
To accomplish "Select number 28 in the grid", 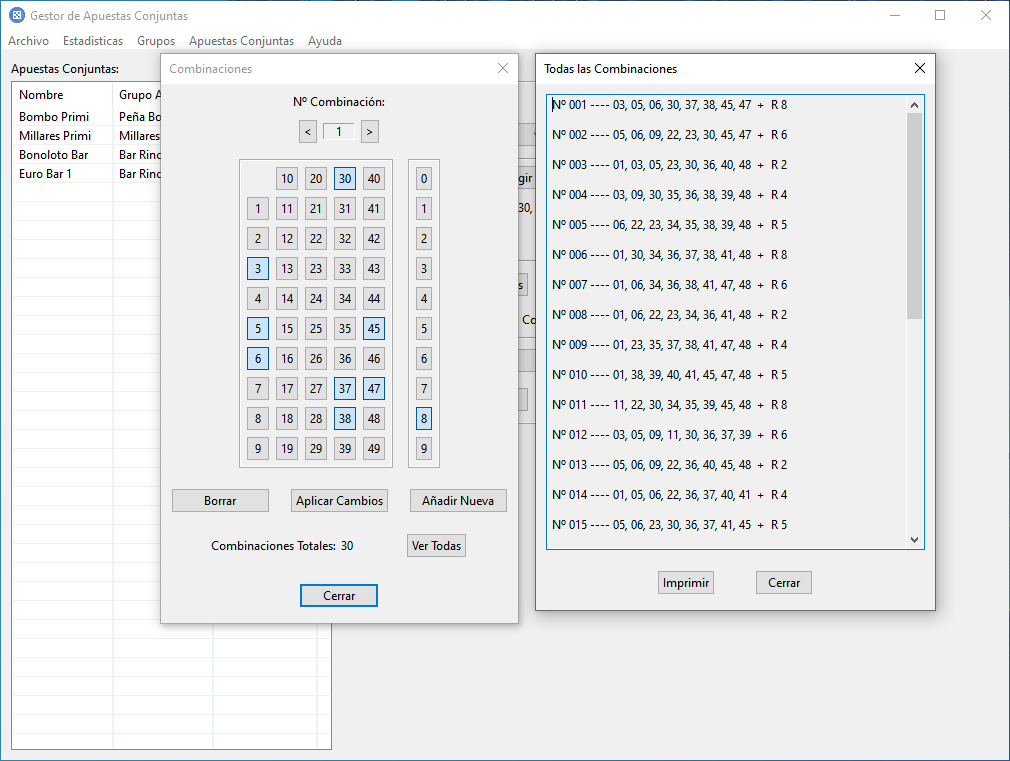I will click(316, 419).
